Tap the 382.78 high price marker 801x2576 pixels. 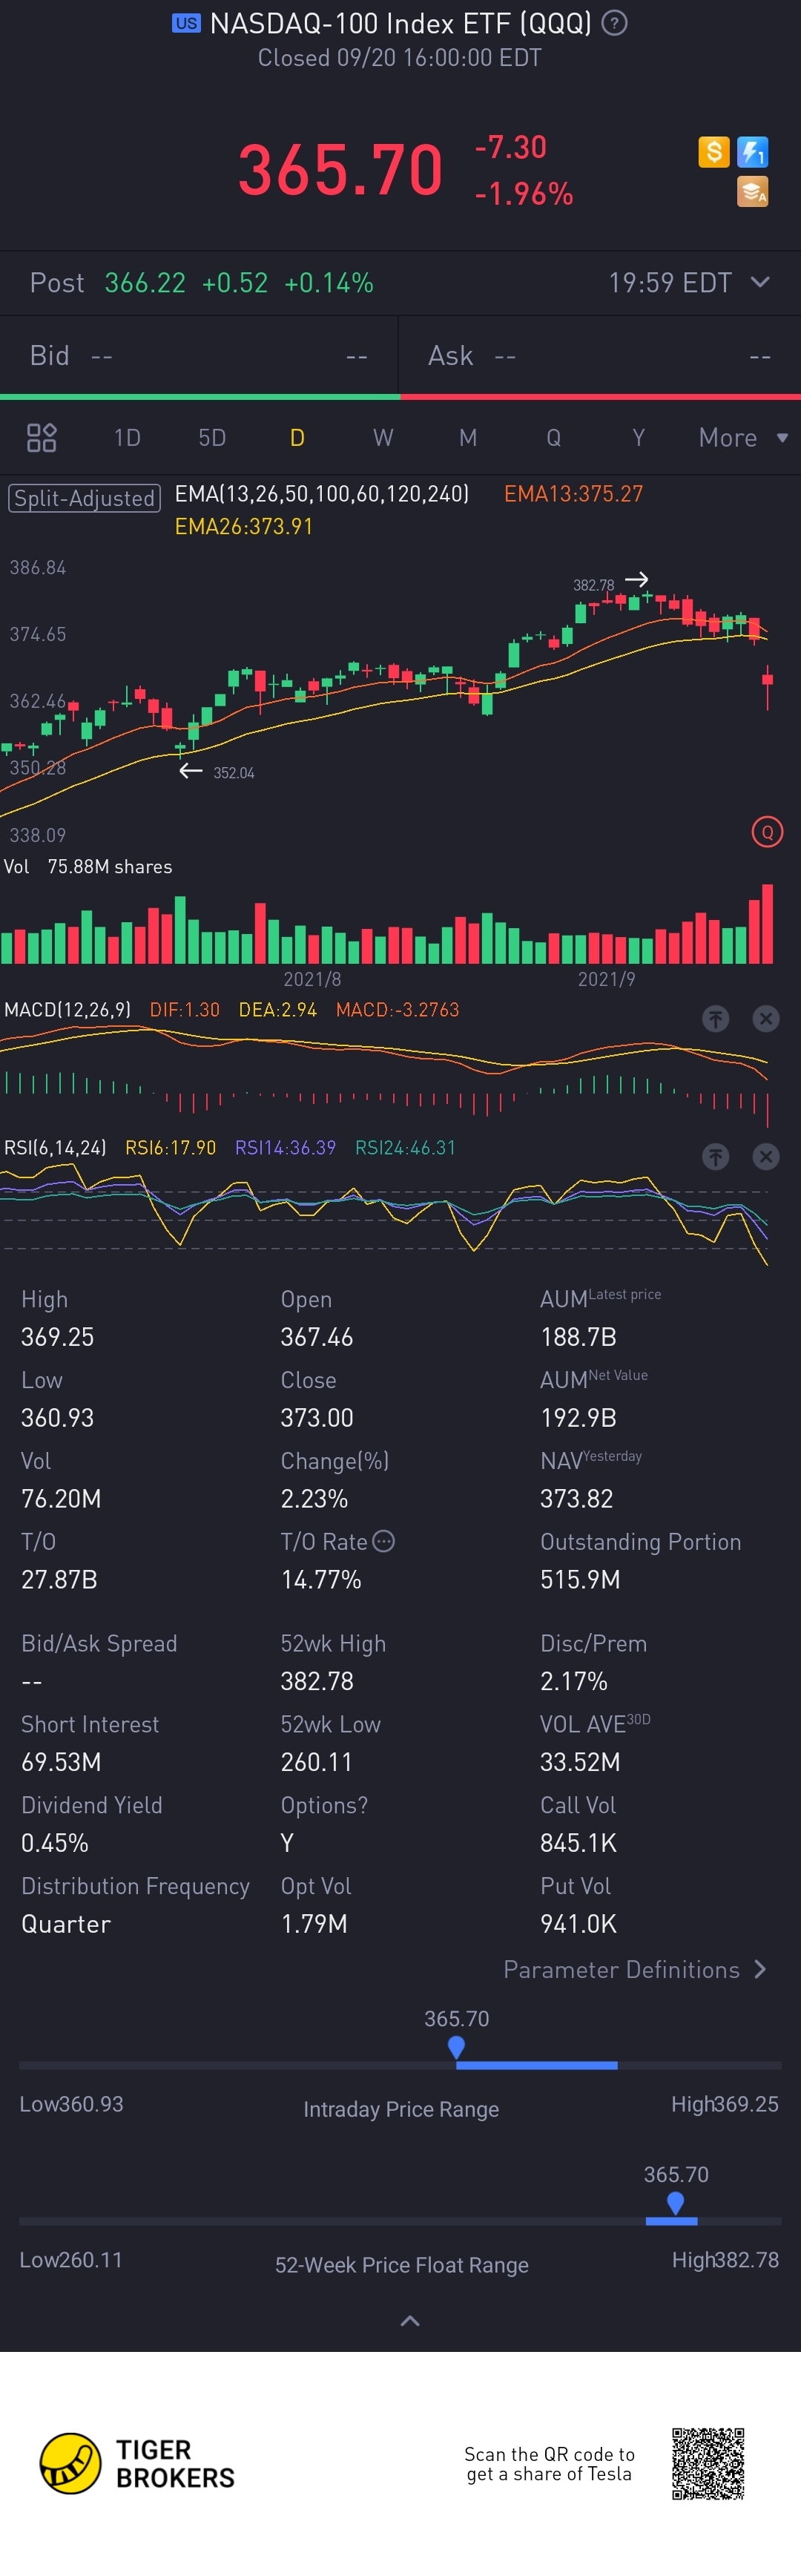coord(593,585)
